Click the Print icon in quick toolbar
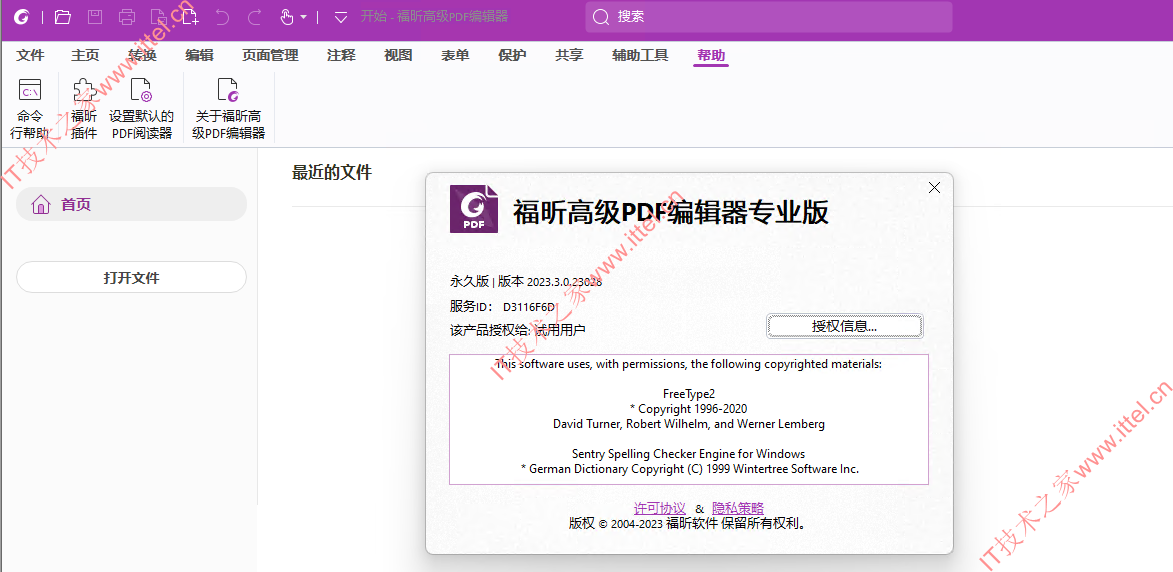Image resolution: width=1173 pixels, height=572 pixels. [x=127, y=16]
